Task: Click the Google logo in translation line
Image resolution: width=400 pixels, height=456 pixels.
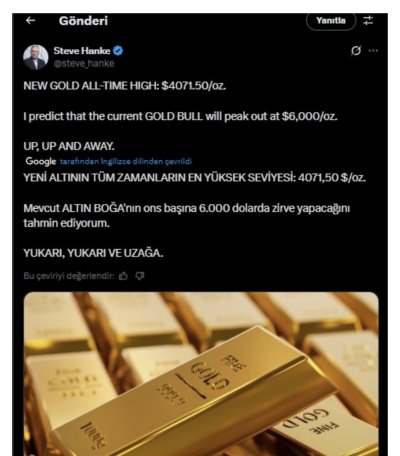Action: 41,161
